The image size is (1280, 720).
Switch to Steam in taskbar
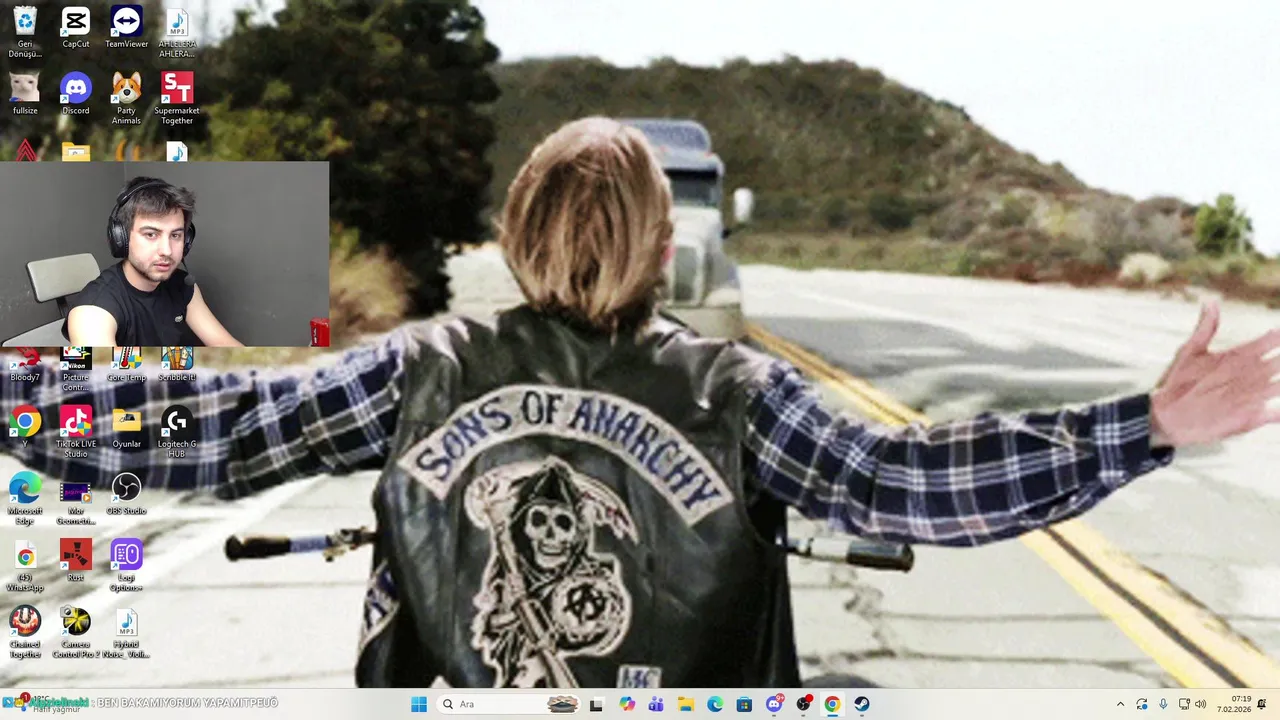(862, 704)
